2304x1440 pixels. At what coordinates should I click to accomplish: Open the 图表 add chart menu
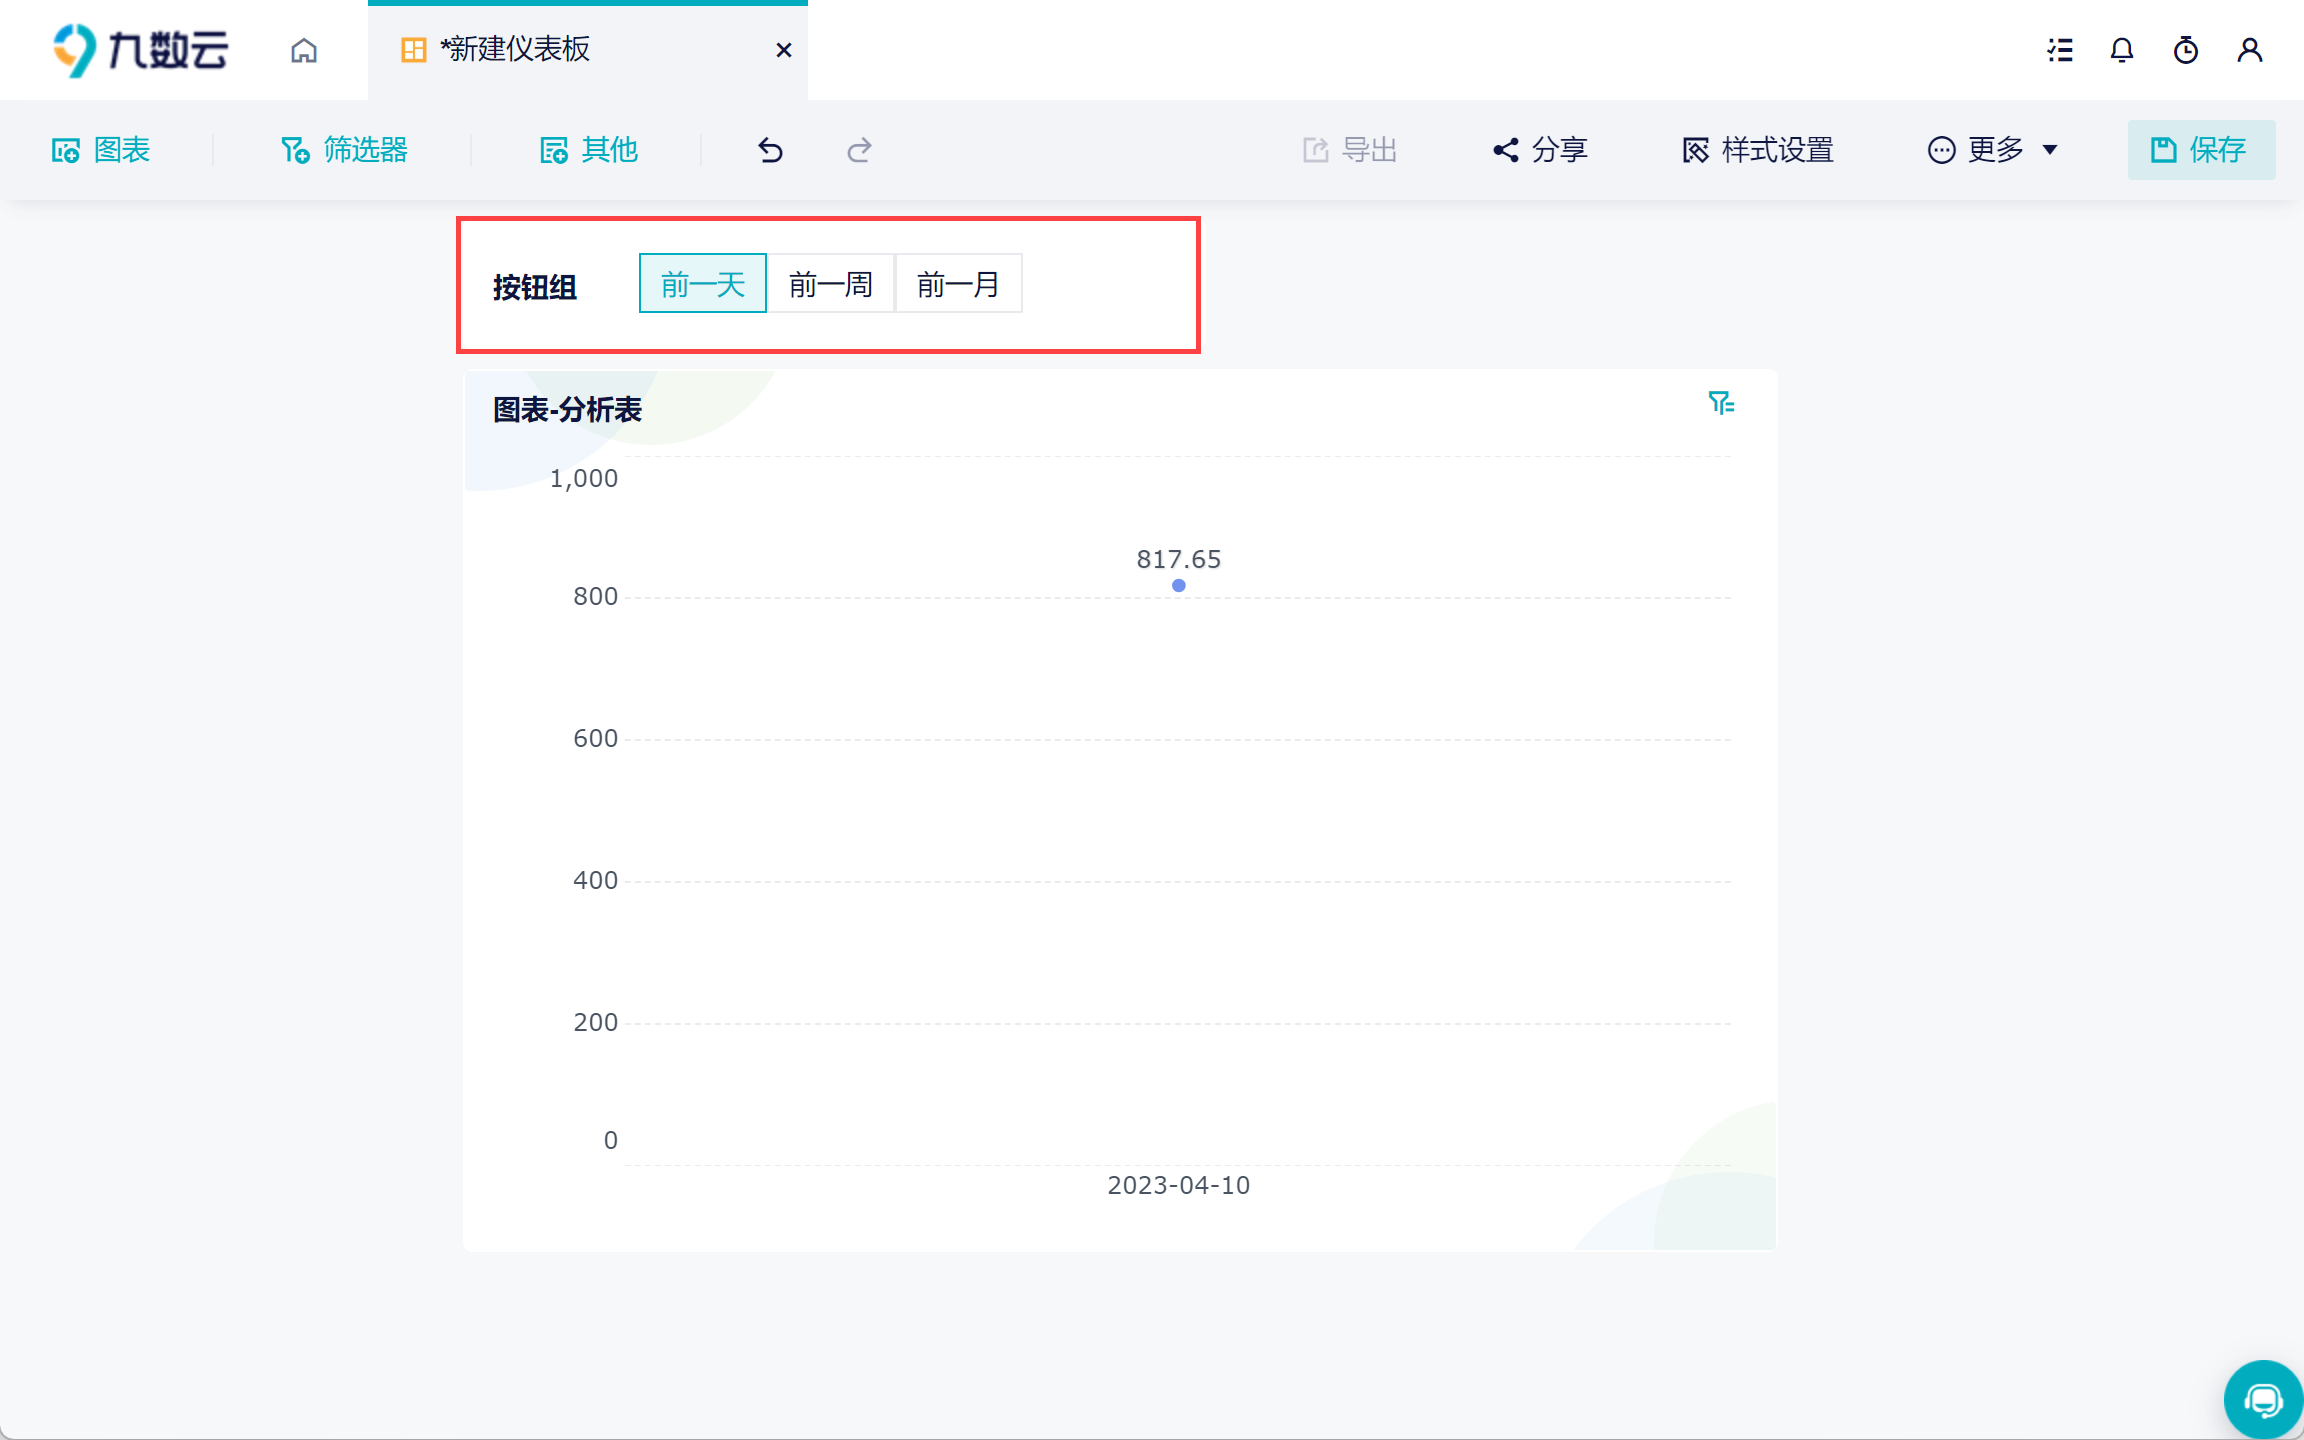click(101, 150)
